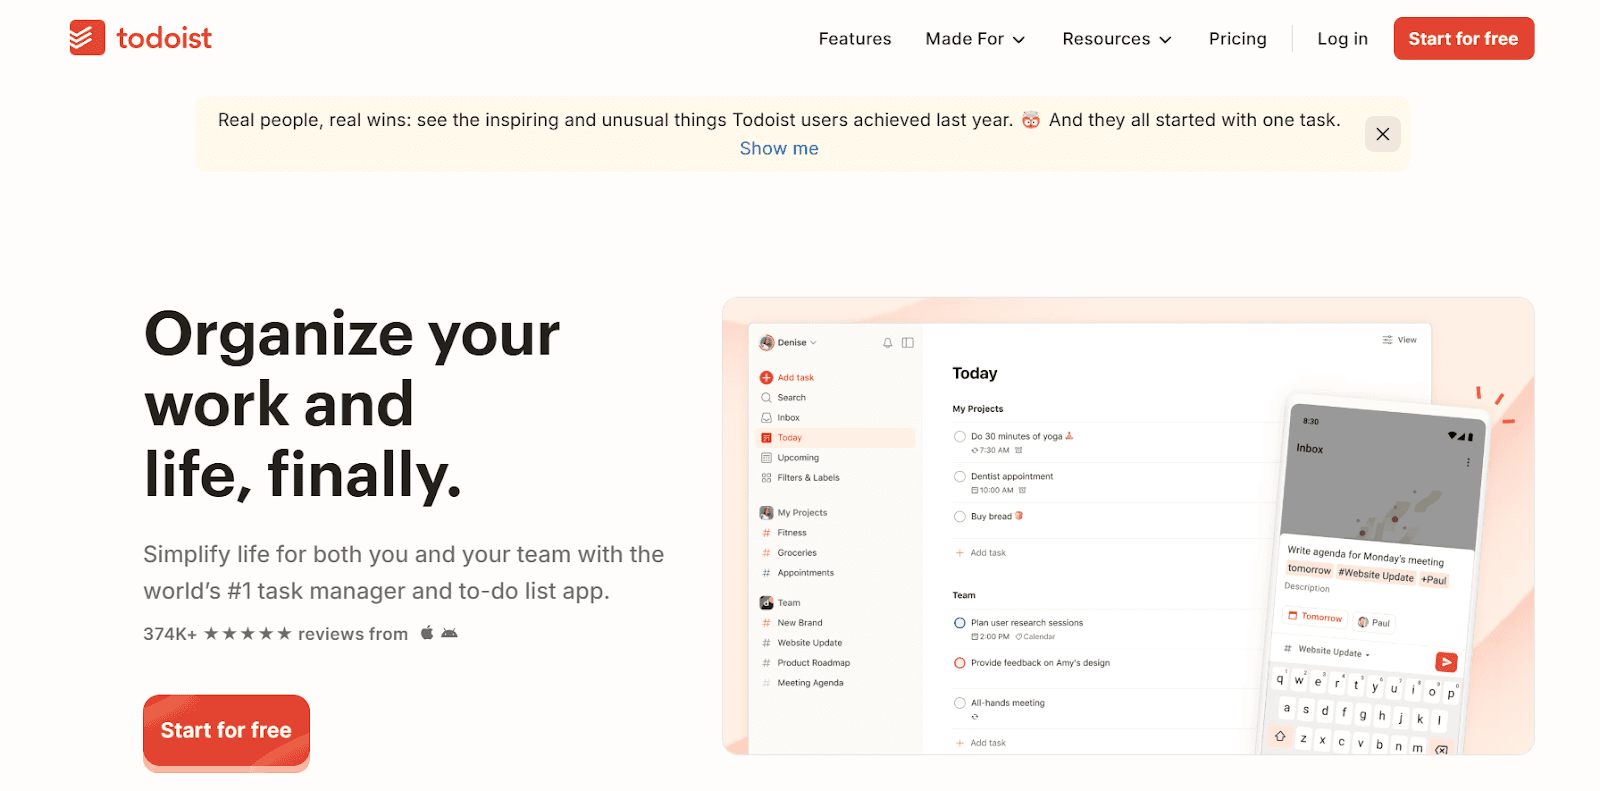The height and width of the screenshot is (791, 1600).
Task: Click the Apple logo reviews icon
Action: (x=427, y=632)
